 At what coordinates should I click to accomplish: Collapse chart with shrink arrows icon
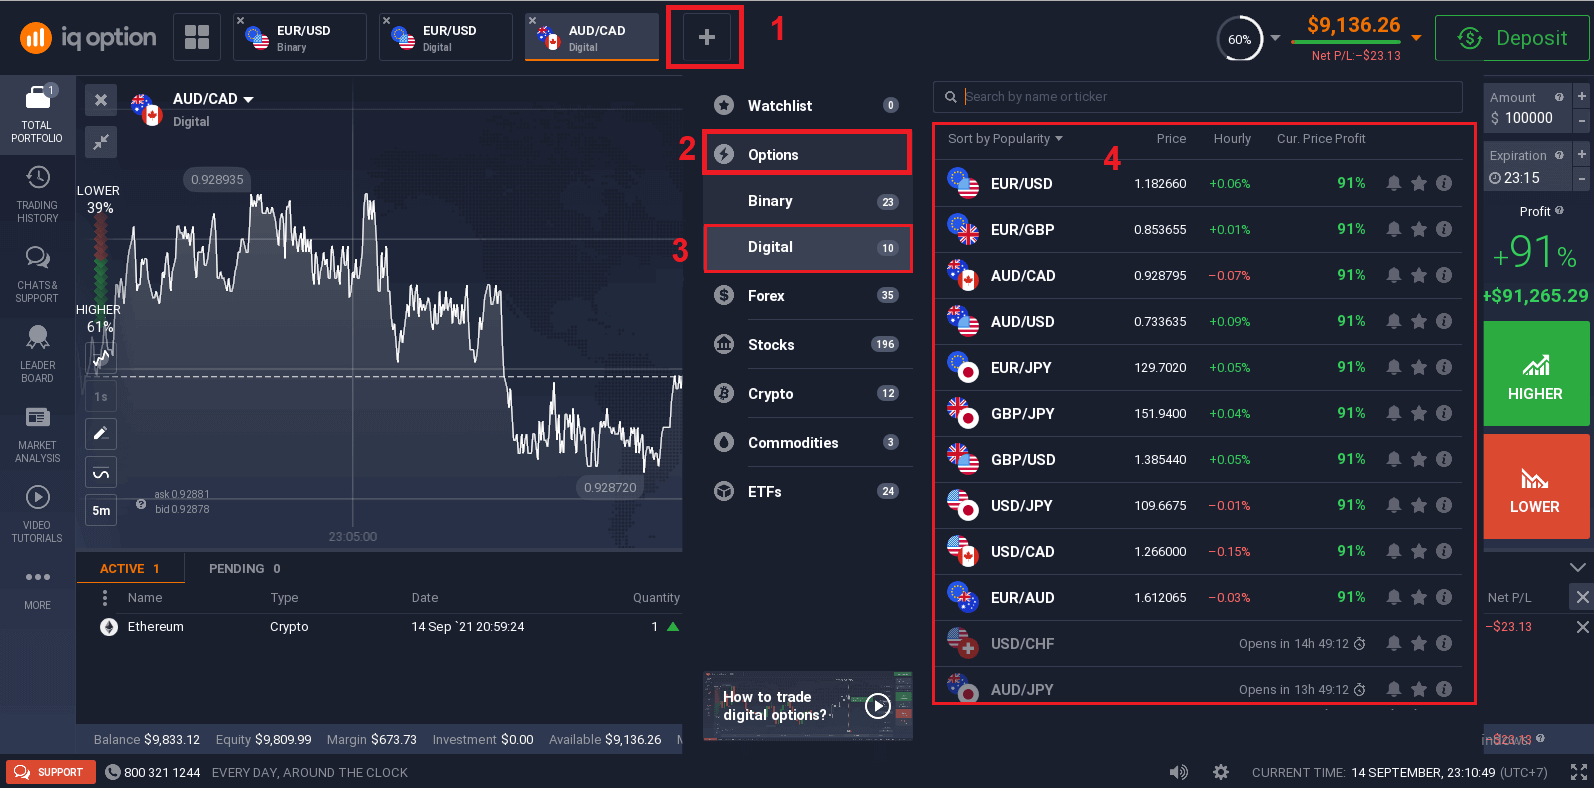tap(101, 142)
